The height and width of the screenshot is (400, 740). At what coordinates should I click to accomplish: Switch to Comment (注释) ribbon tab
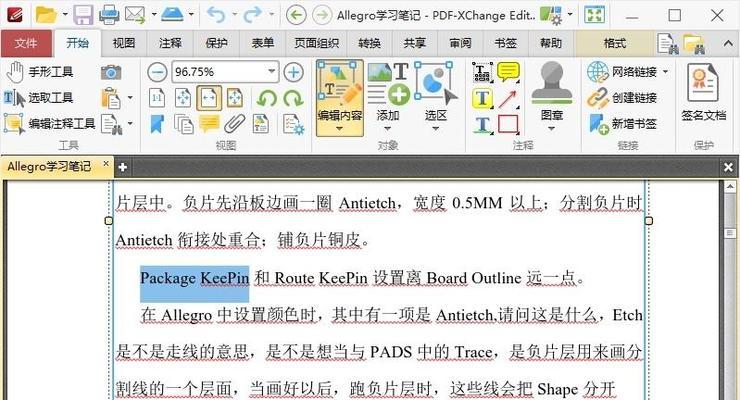(x=170, y=43)
